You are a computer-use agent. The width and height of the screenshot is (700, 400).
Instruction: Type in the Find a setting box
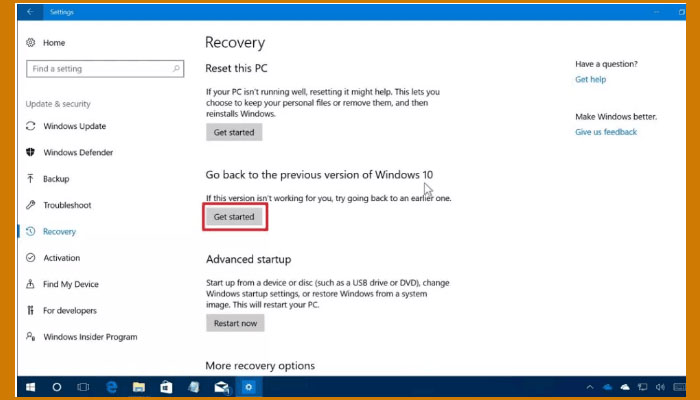(x=95, y=69)
